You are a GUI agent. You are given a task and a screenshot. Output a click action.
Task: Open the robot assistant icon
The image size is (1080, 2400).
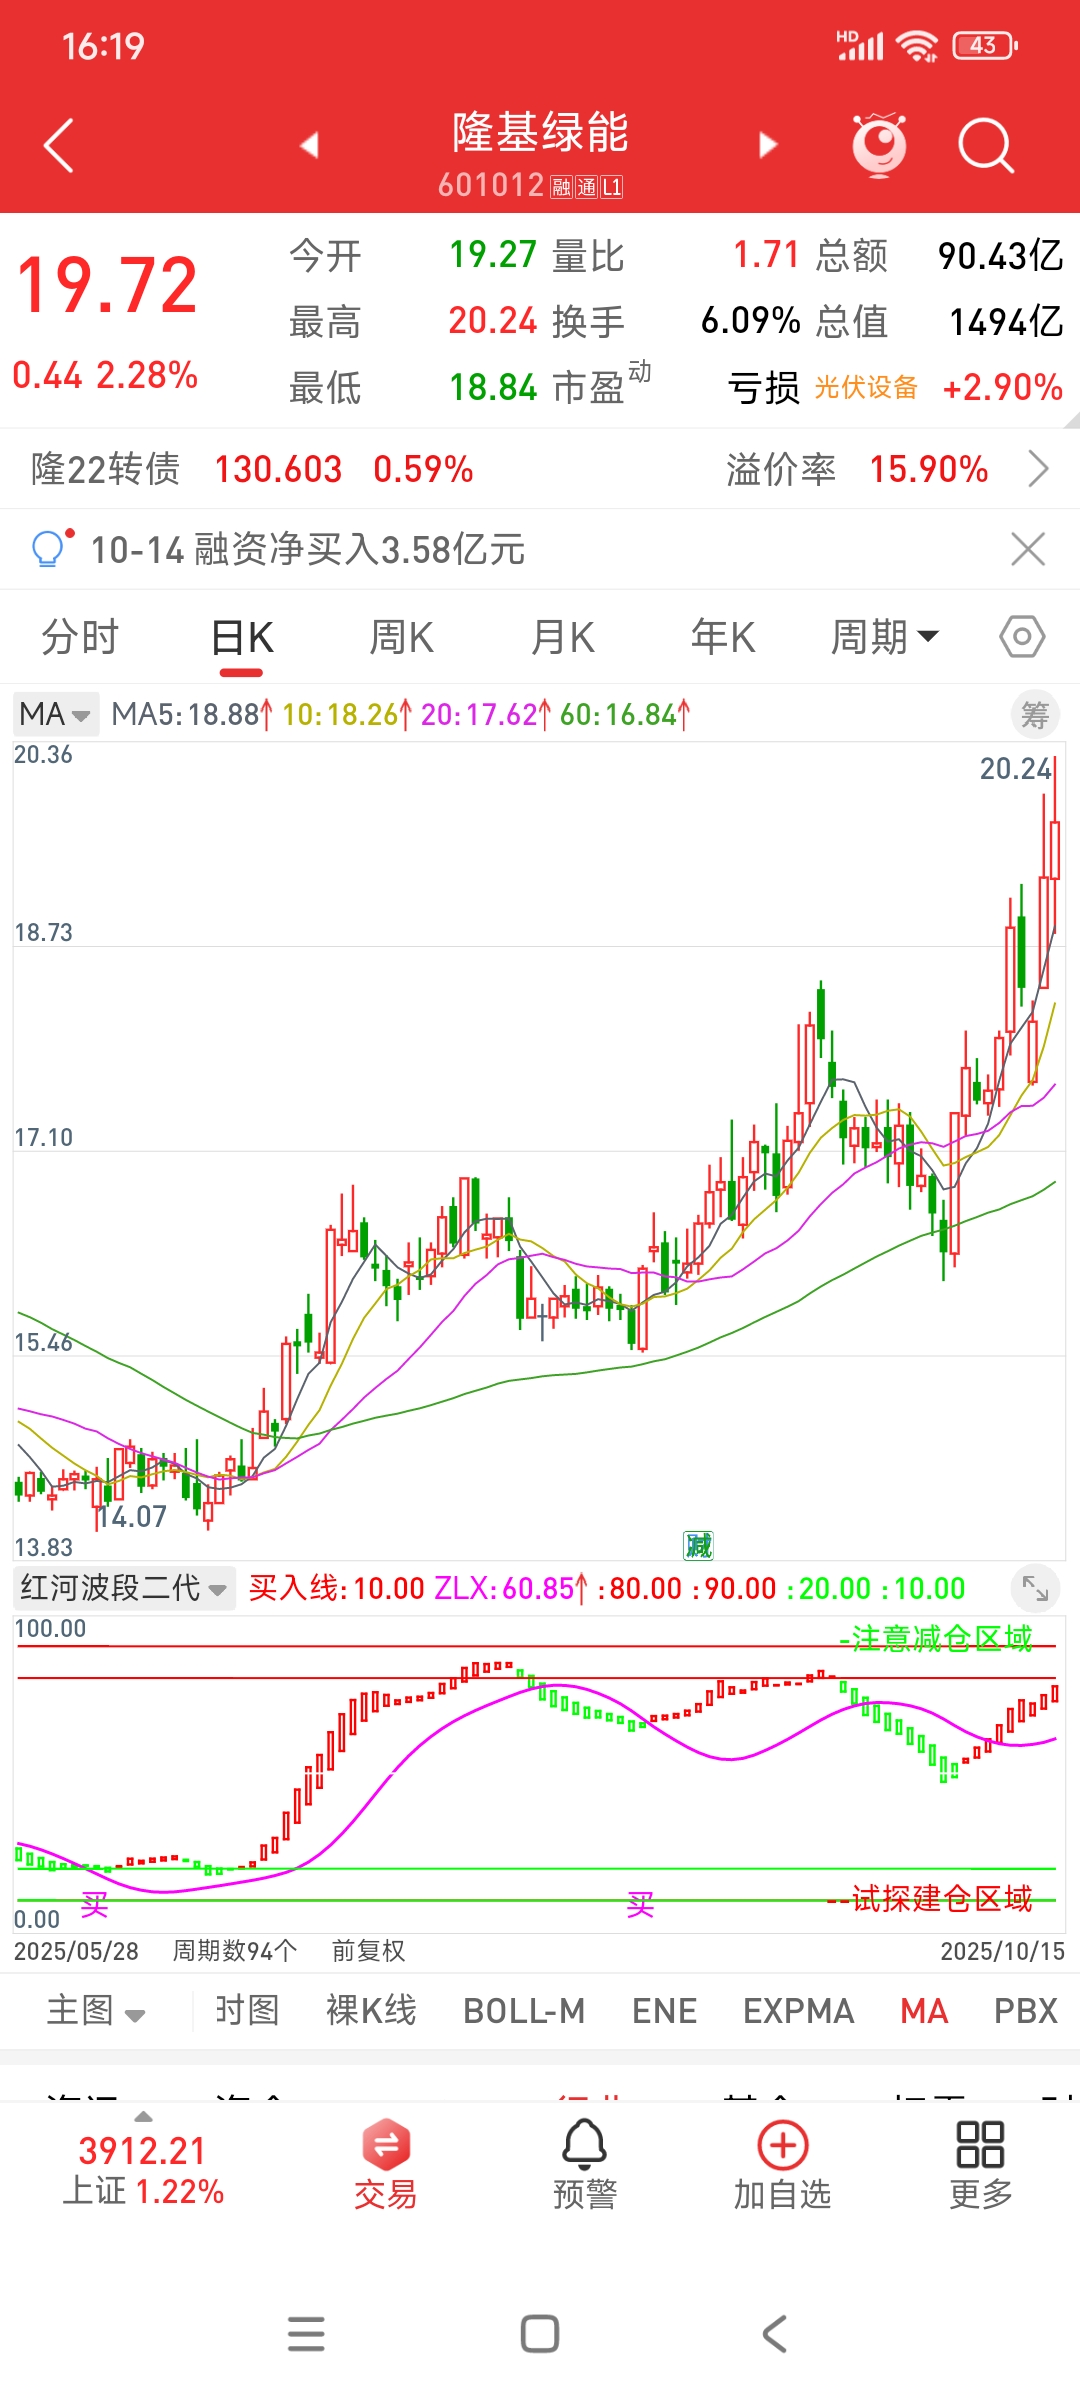click(879, 145)
